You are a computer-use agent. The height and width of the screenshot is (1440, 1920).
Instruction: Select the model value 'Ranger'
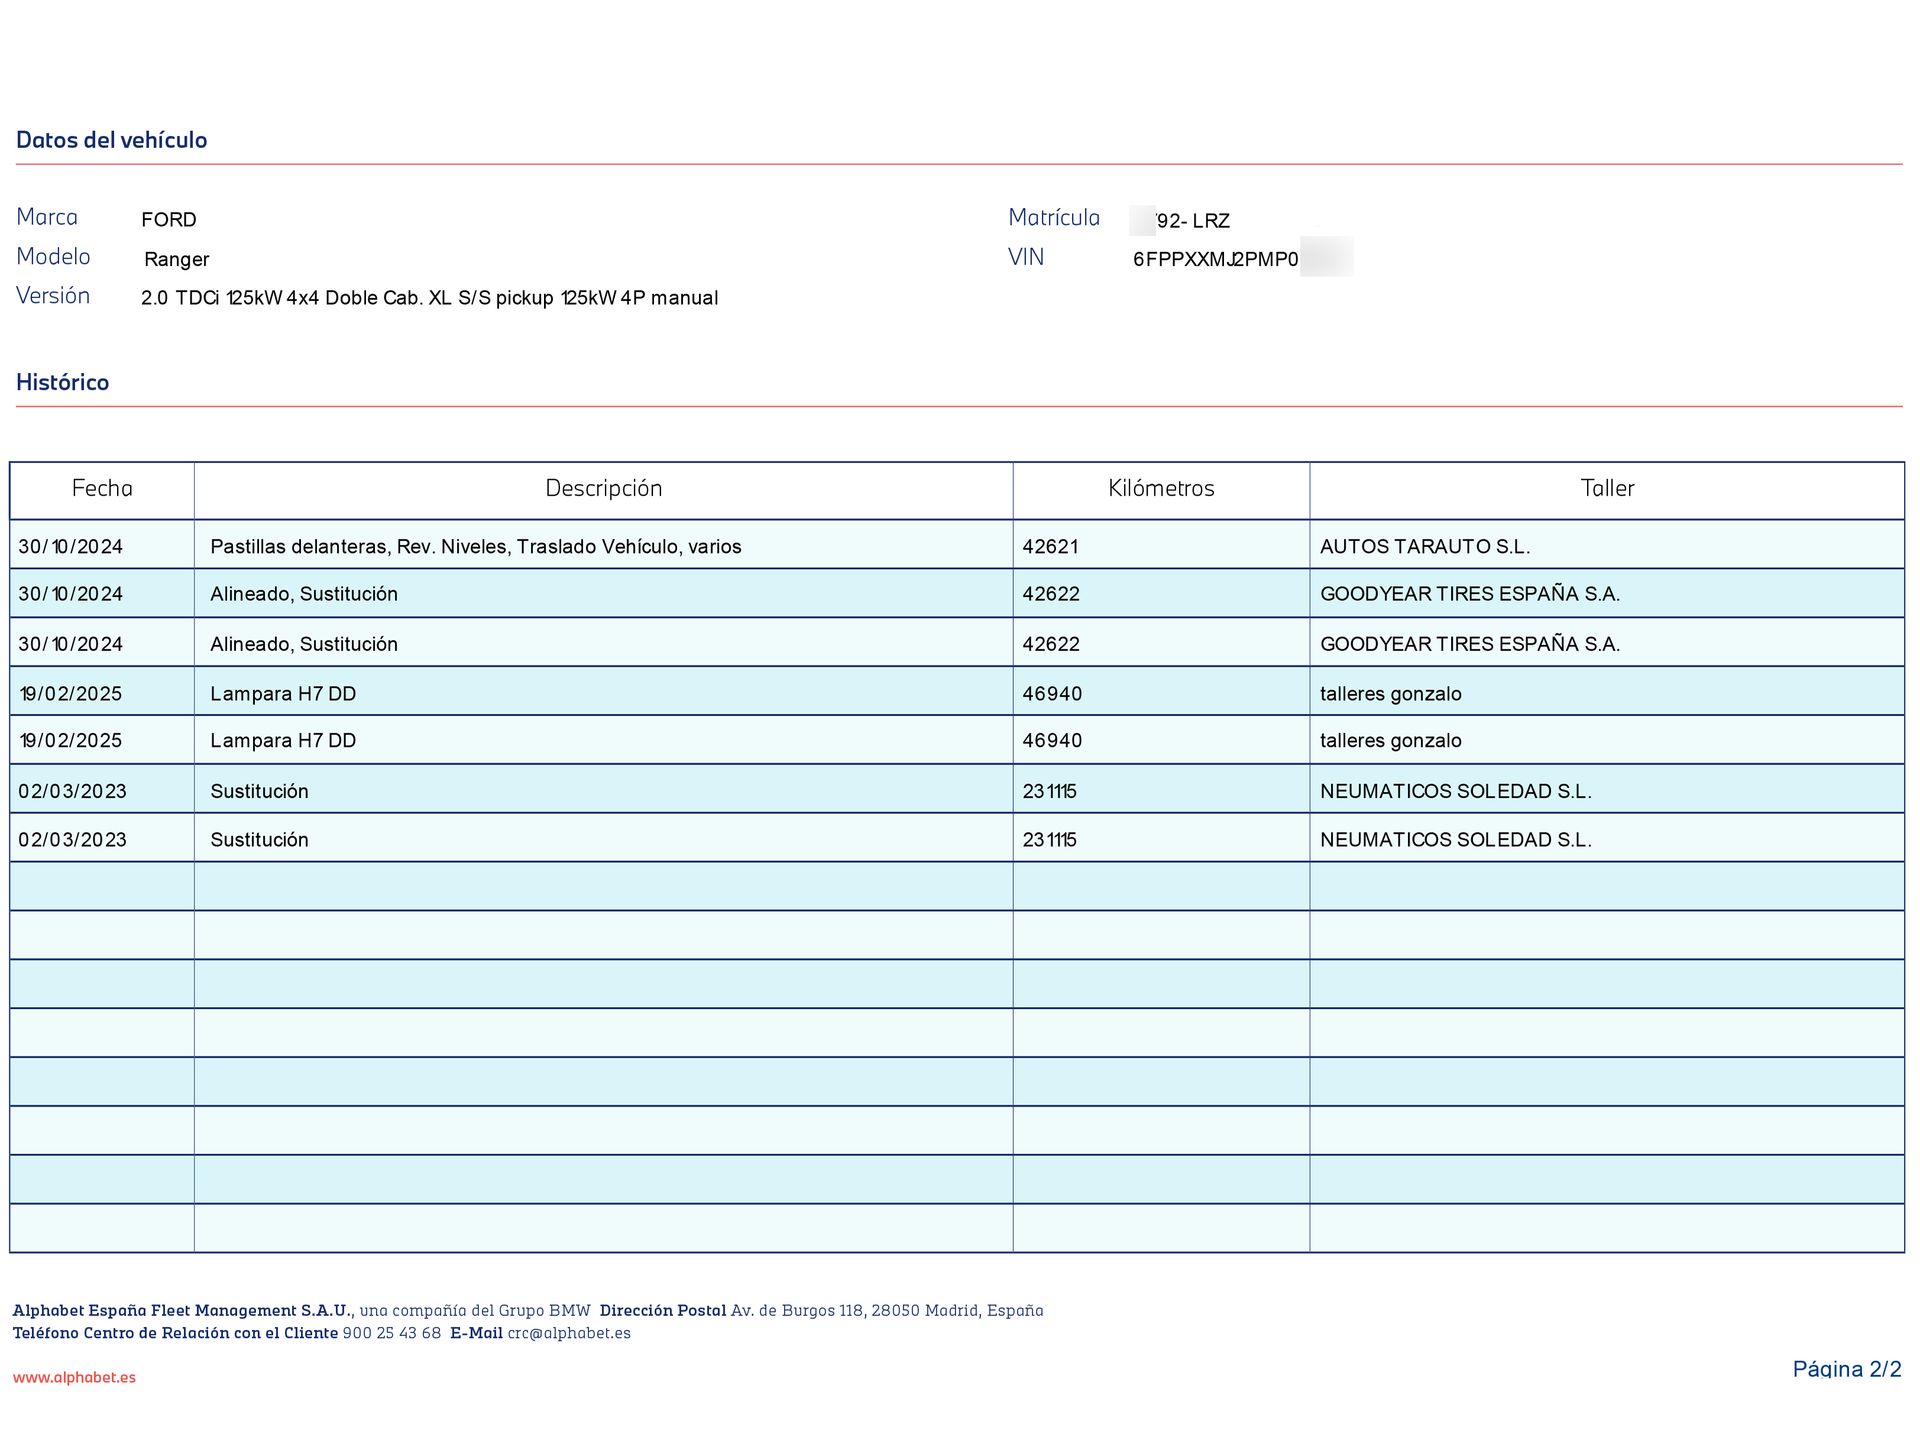177,260
